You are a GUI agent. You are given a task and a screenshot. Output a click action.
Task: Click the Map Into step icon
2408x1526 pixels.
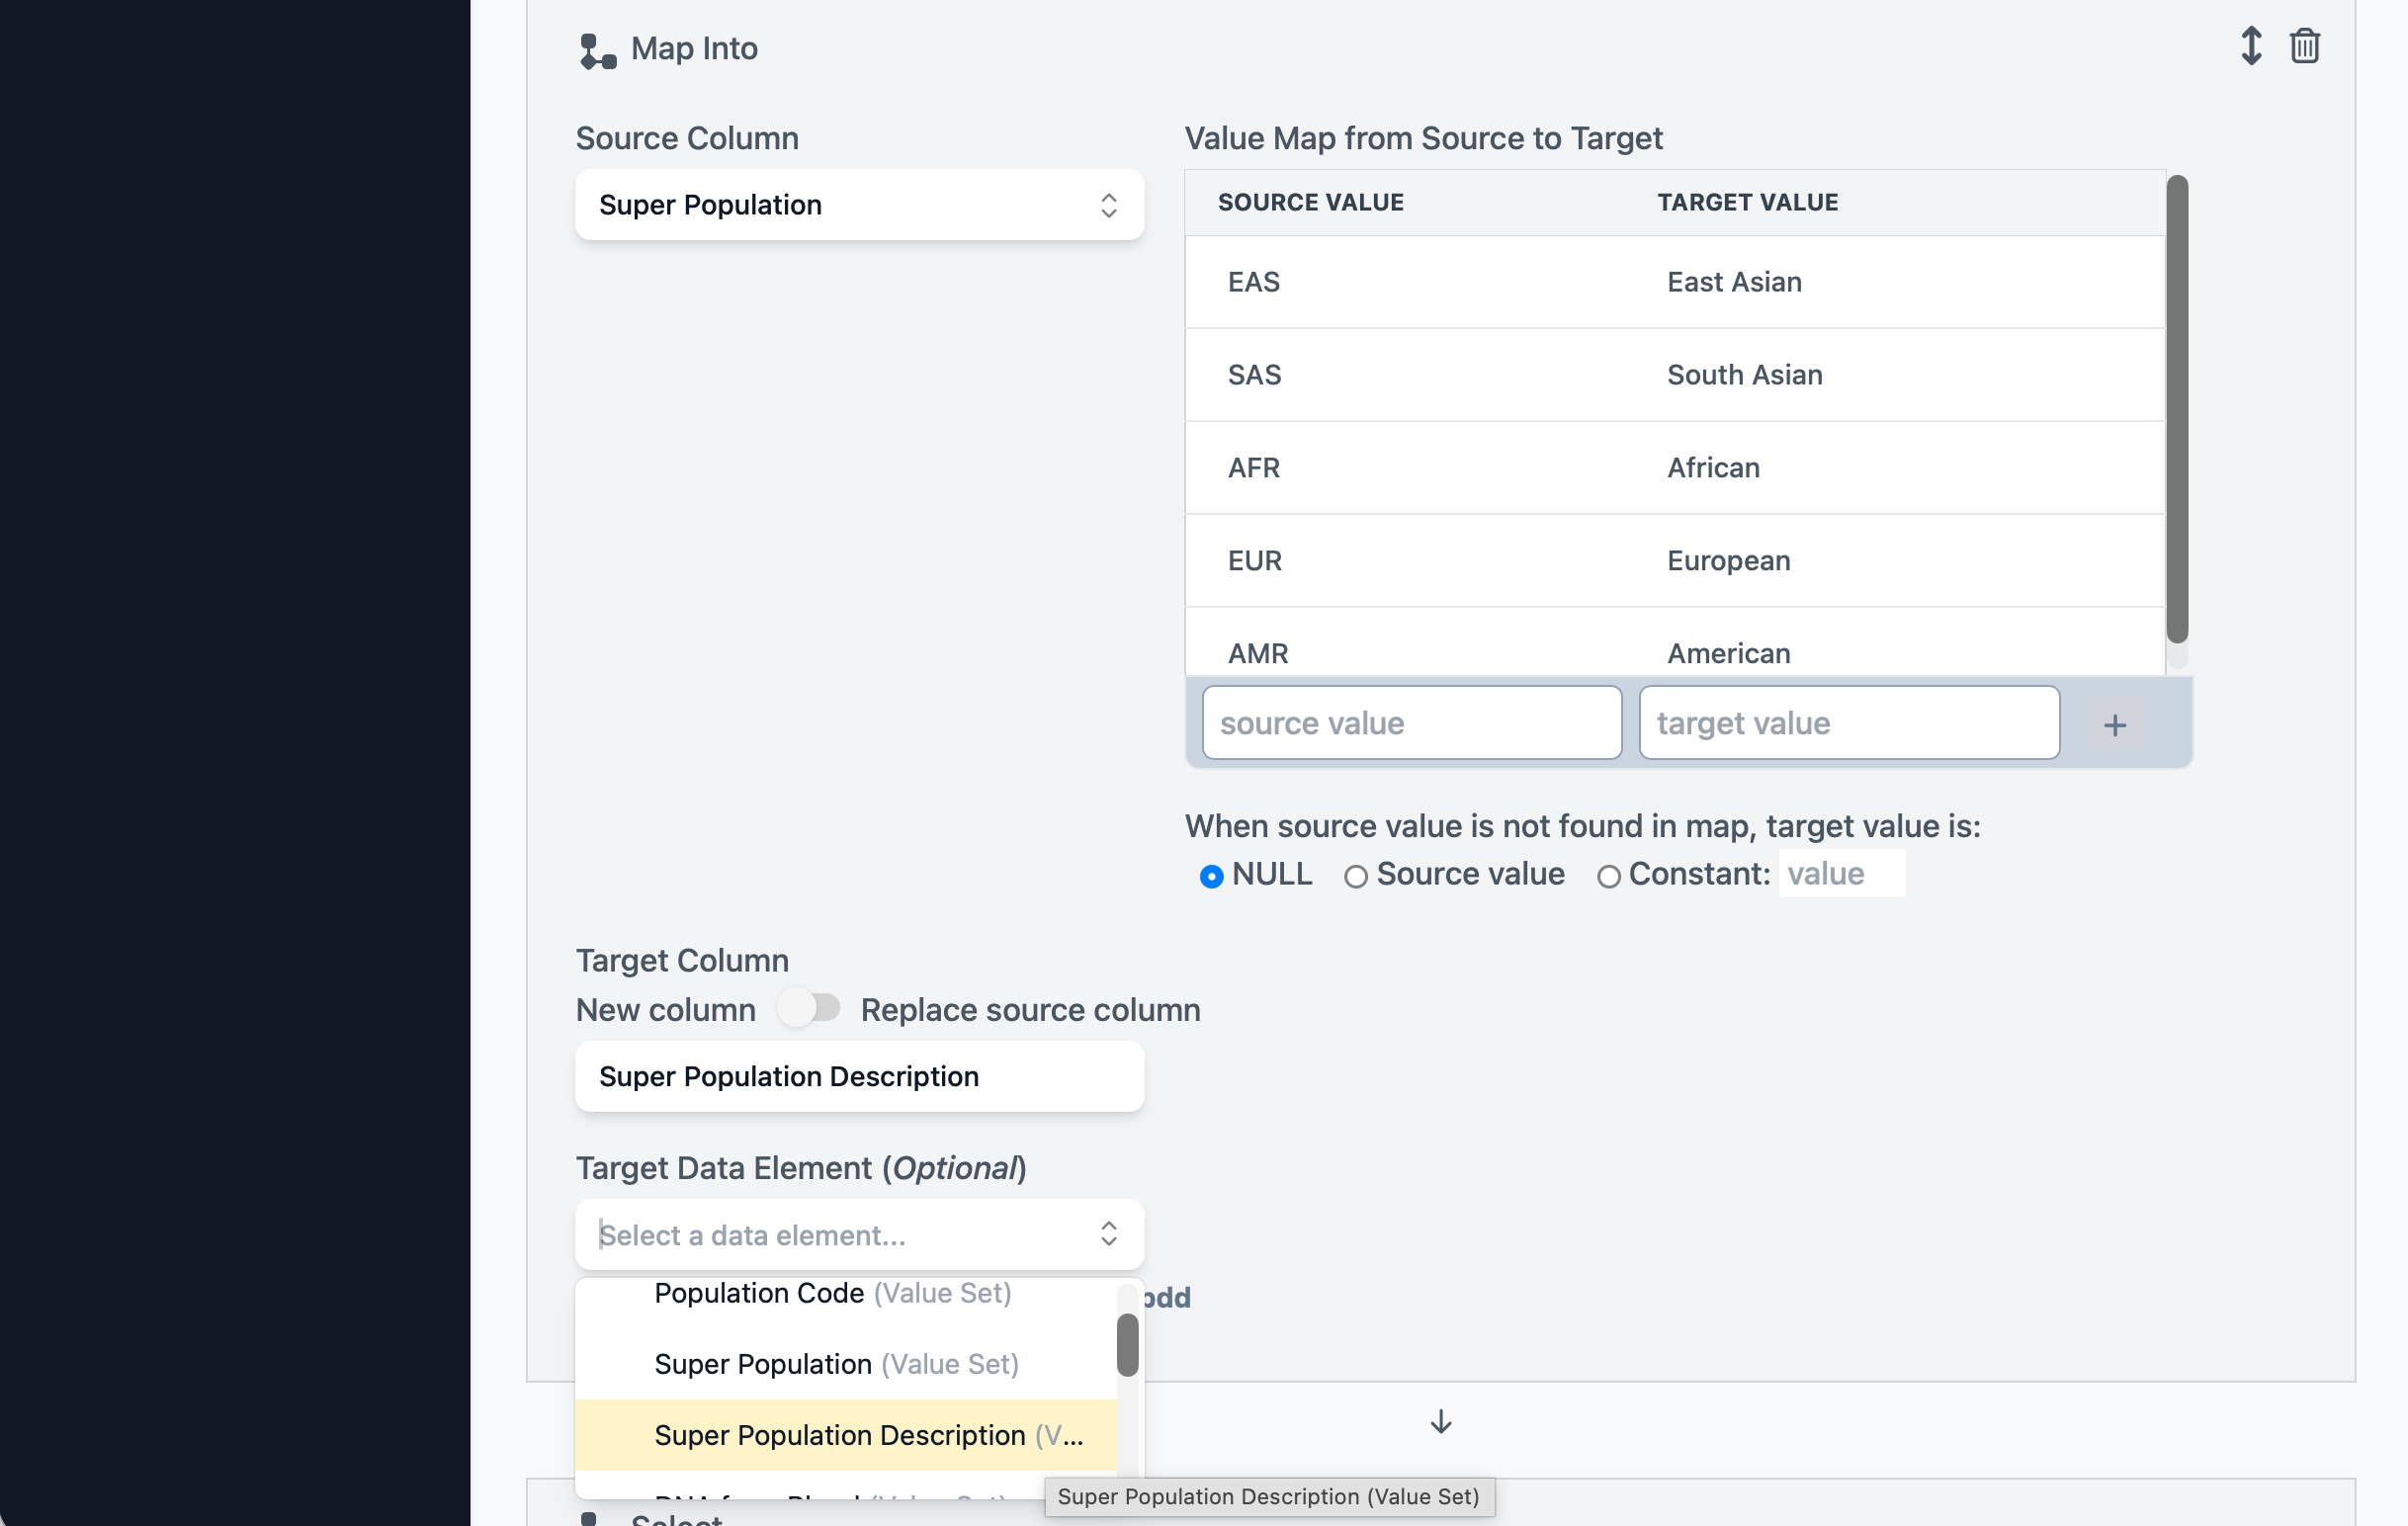[x=596, y=49]
